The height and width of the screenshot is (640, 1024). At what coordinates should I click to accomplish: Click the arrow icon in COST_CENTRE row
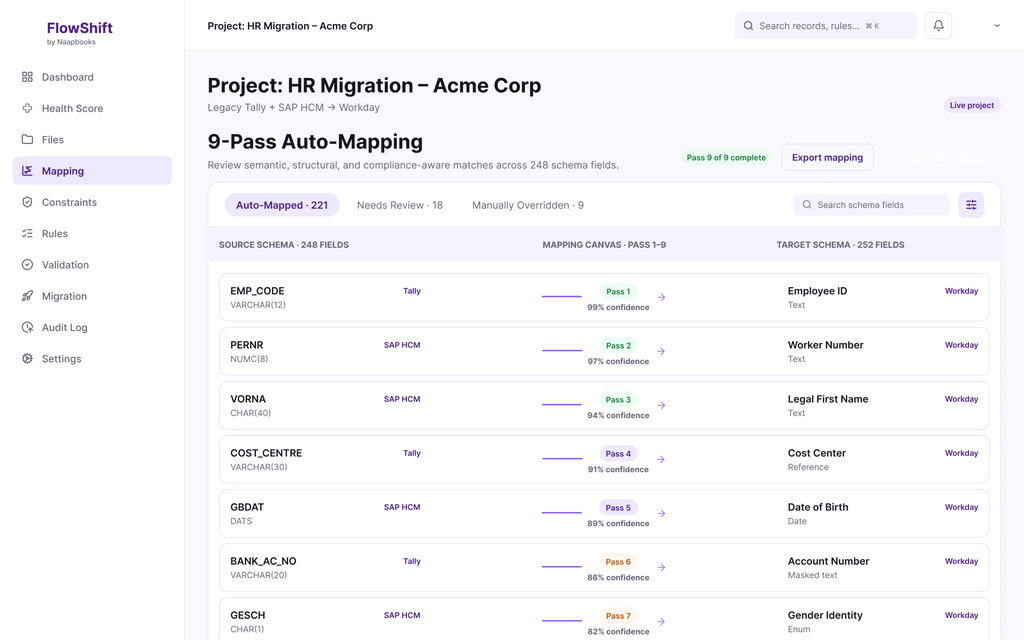662,460
